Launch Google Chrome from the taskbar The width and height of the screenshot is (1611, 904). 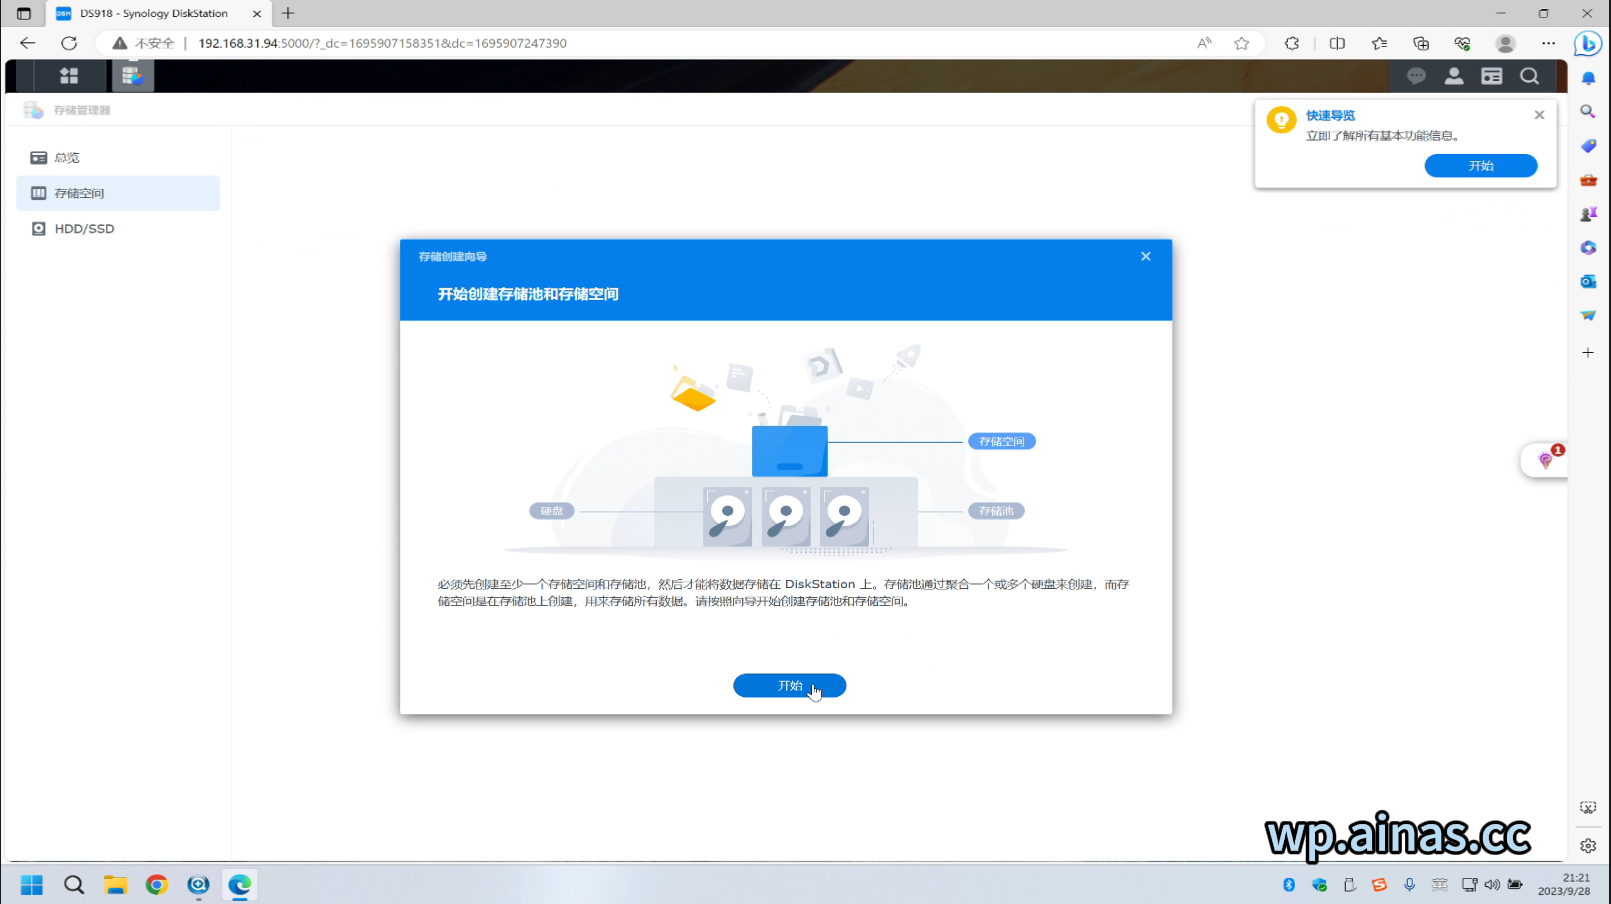157,885
